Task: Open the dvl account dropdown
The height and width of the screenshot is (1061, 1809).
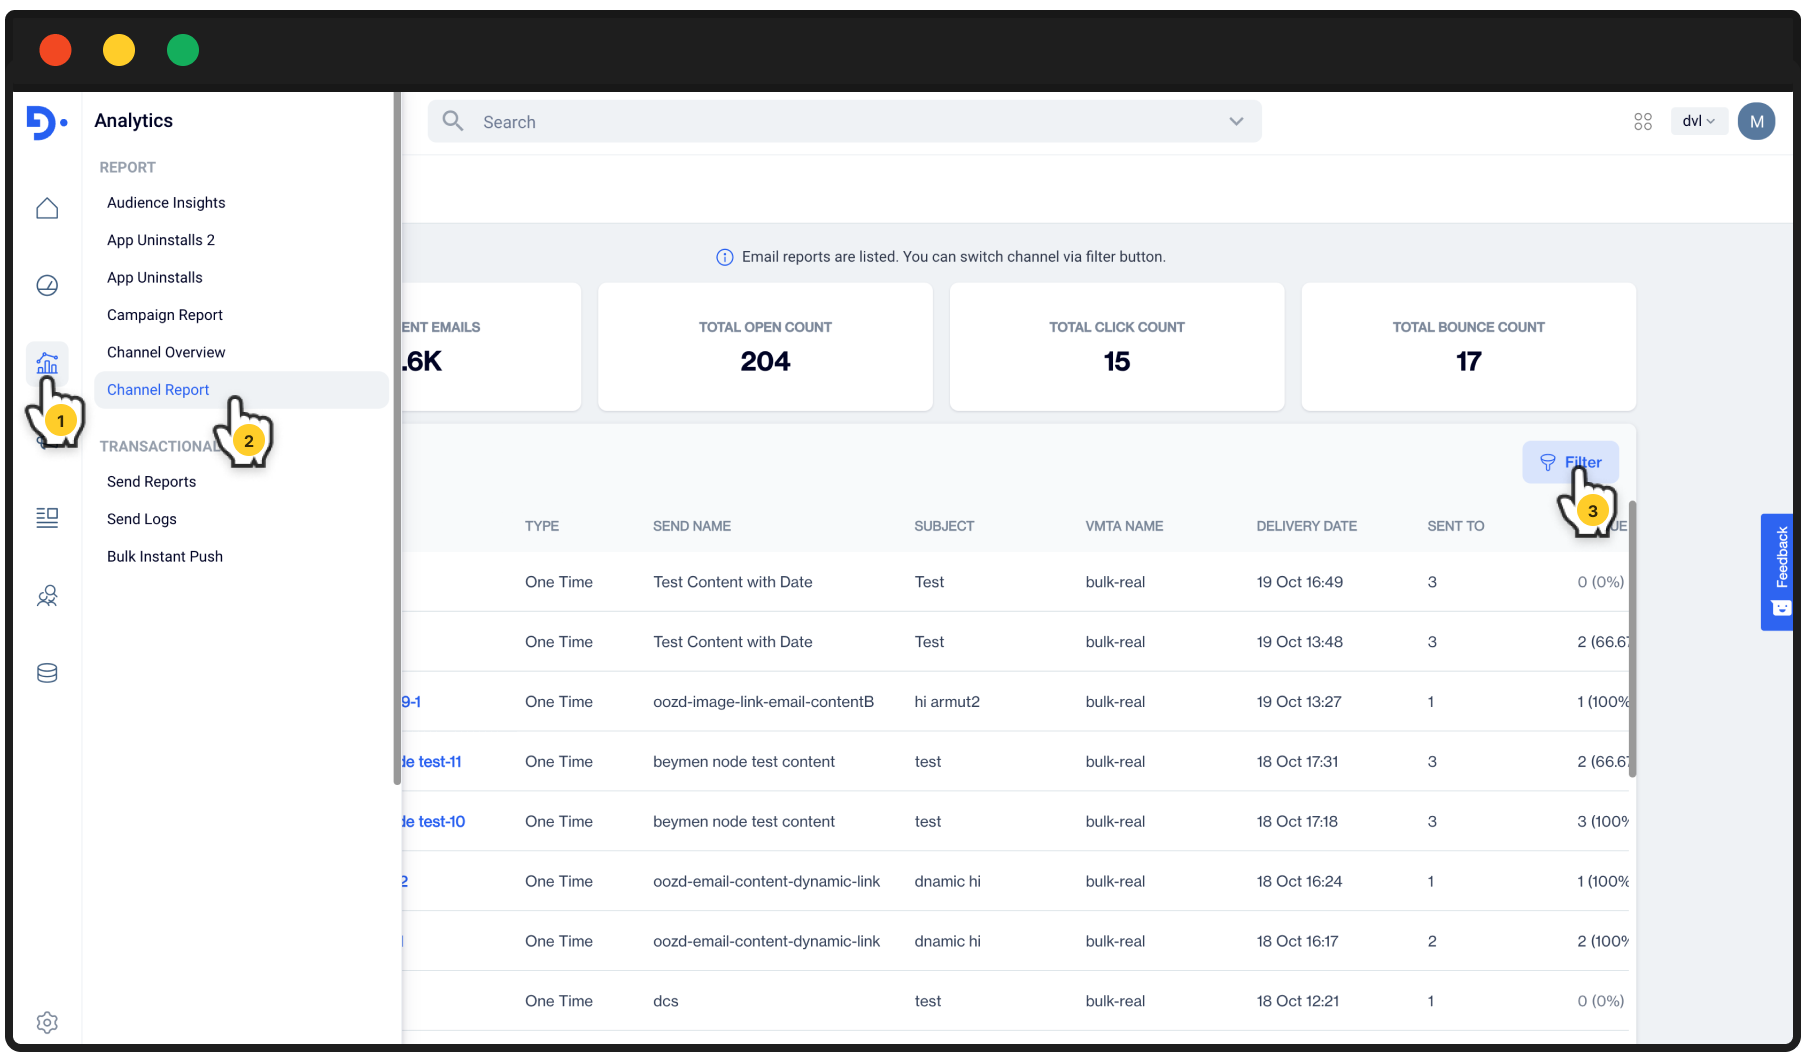Action: pyautogui.click(x=1698, y=121)
